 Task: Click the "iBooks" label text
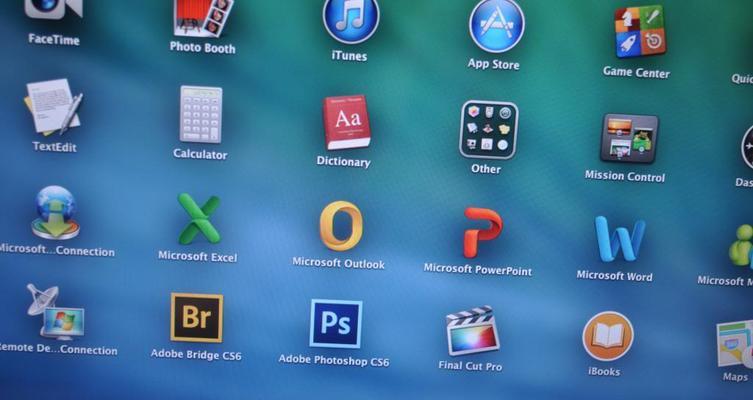pyautogui.click(x=604, y=371)
